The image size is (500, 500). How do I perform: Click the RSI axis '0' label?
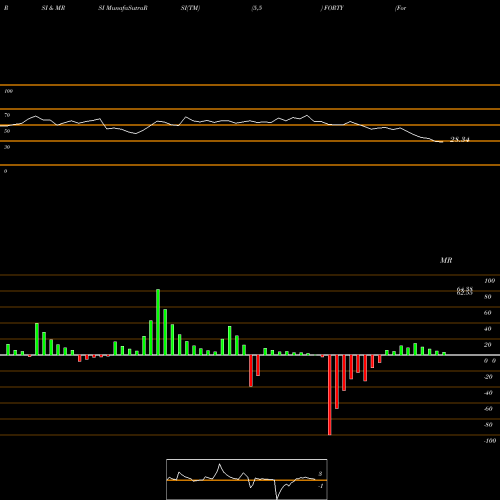pos(5,171)
